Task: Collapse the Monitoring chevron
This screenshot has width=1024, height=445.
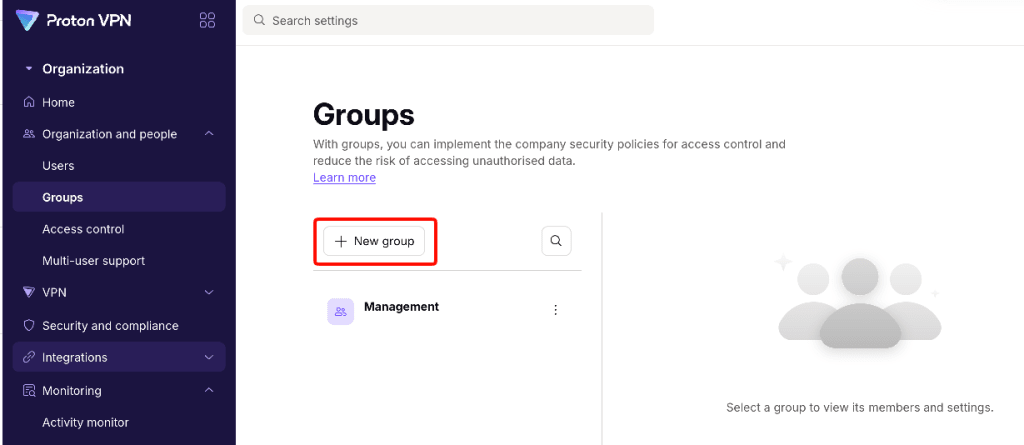Action: click(x=209, y=391)
